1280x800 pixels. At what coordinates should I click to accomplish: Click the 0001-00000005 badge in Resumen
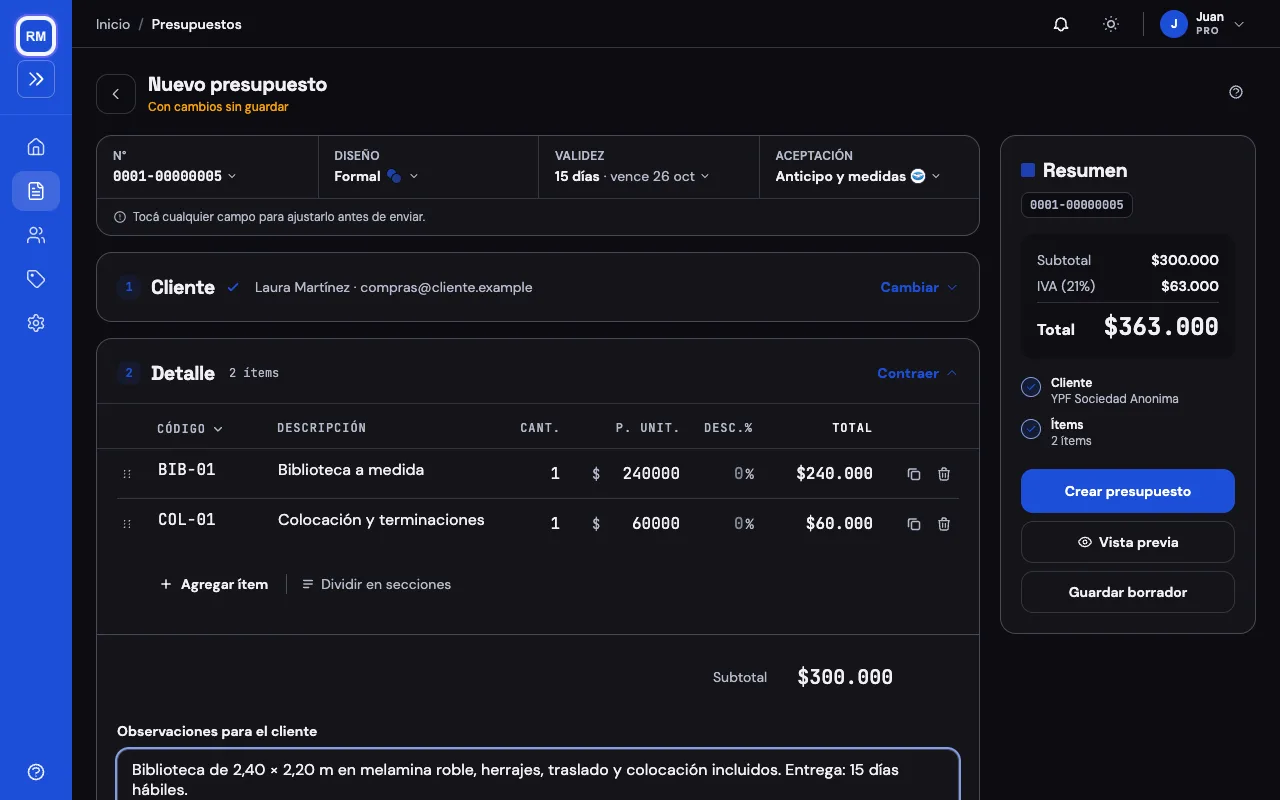pos(1076,205)
